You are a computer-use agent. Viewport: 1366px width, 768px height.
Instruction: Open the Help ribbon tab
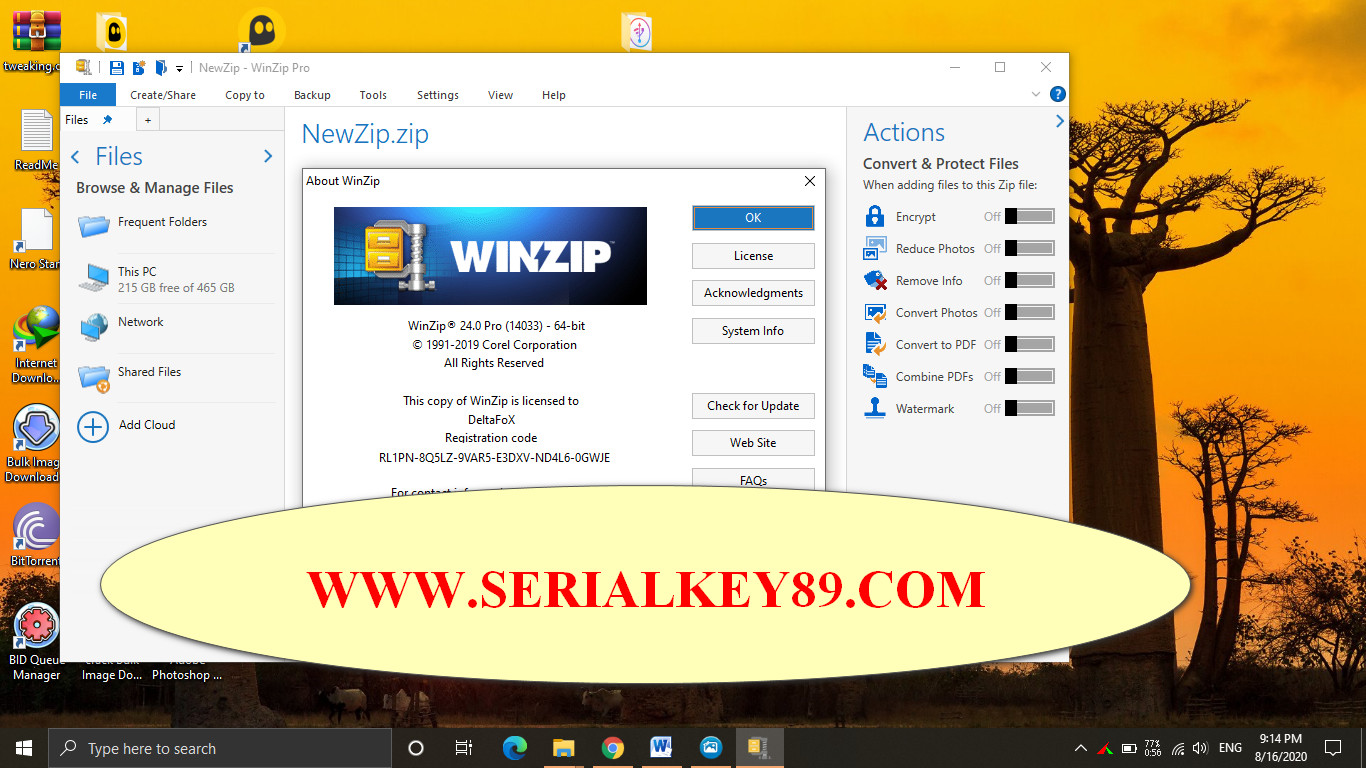[553, 95]
